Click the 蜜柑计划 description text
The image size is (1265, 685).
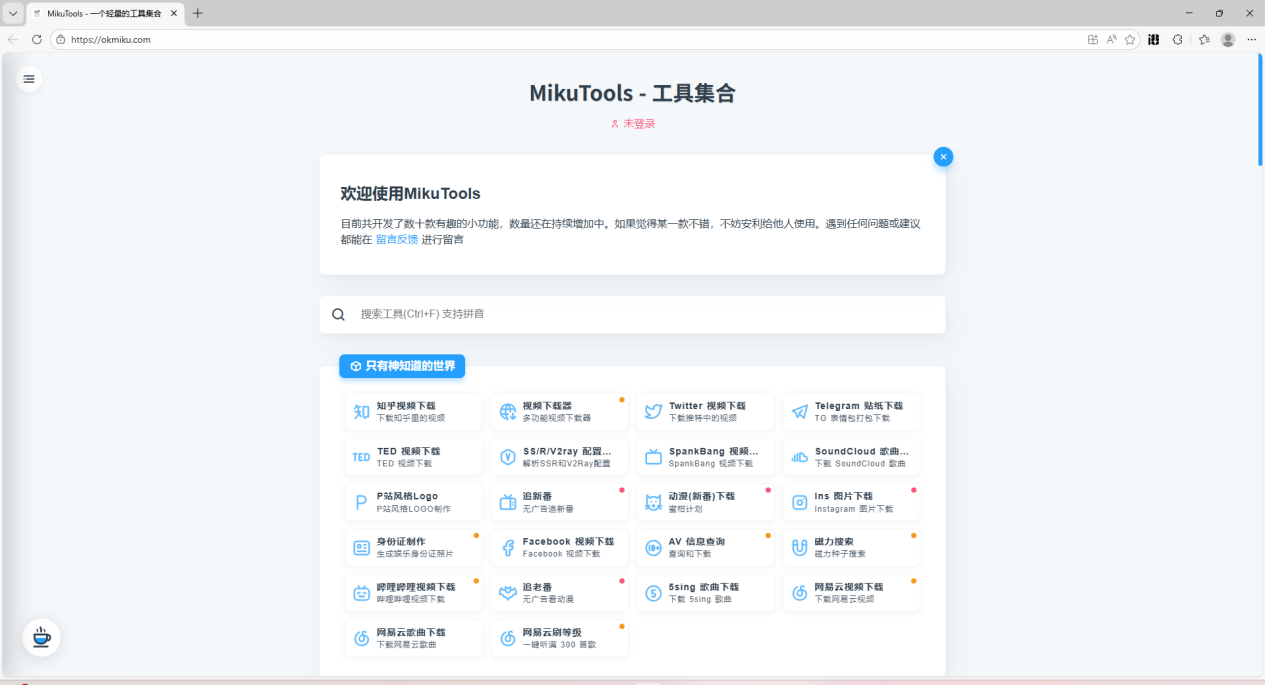point(685,509)
